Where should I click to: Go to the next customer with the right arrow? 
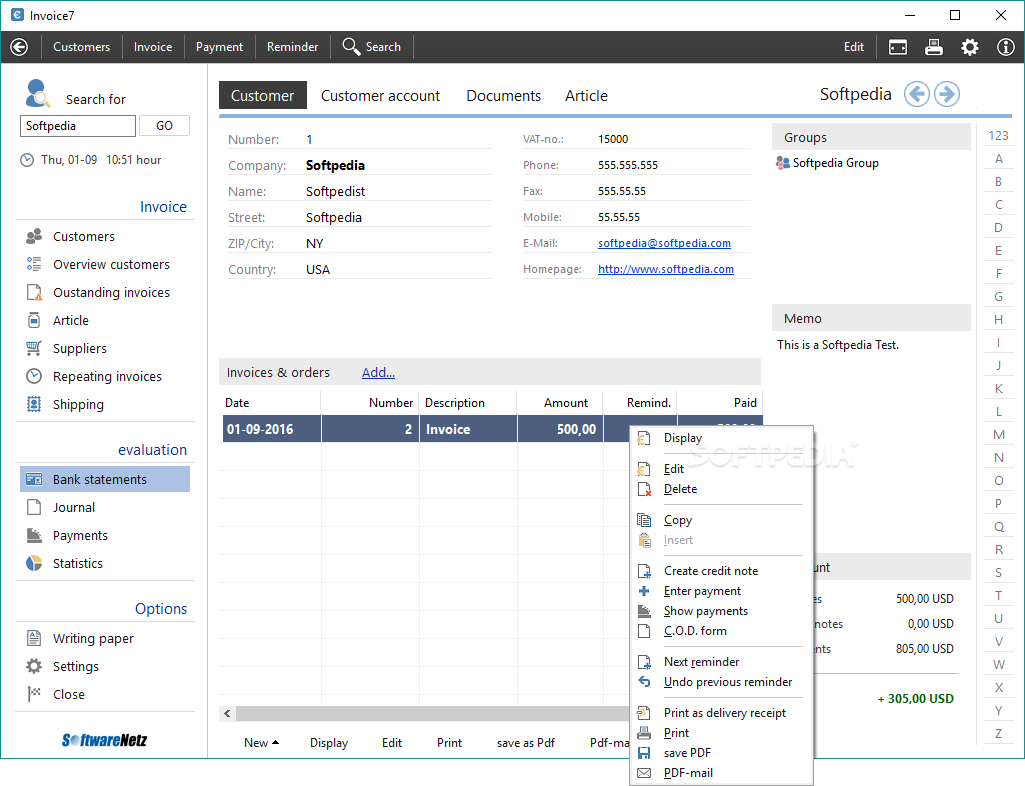(947, 94)
